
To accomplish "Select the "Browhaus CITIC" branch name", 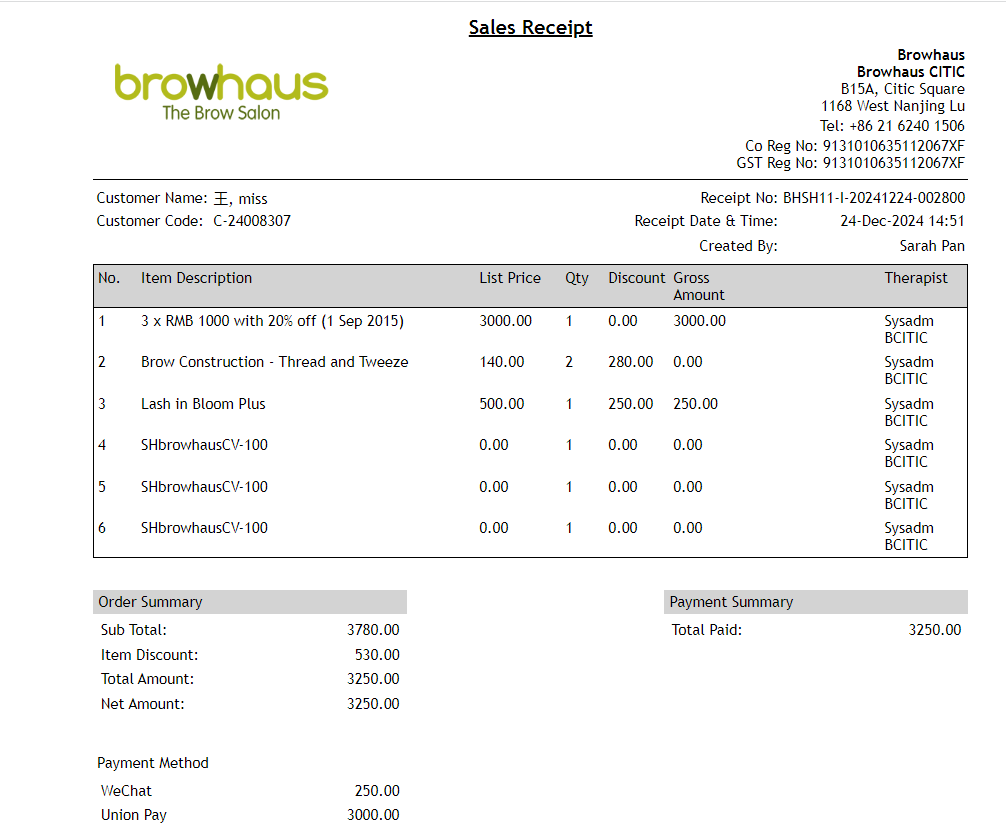I will [910, 72].
